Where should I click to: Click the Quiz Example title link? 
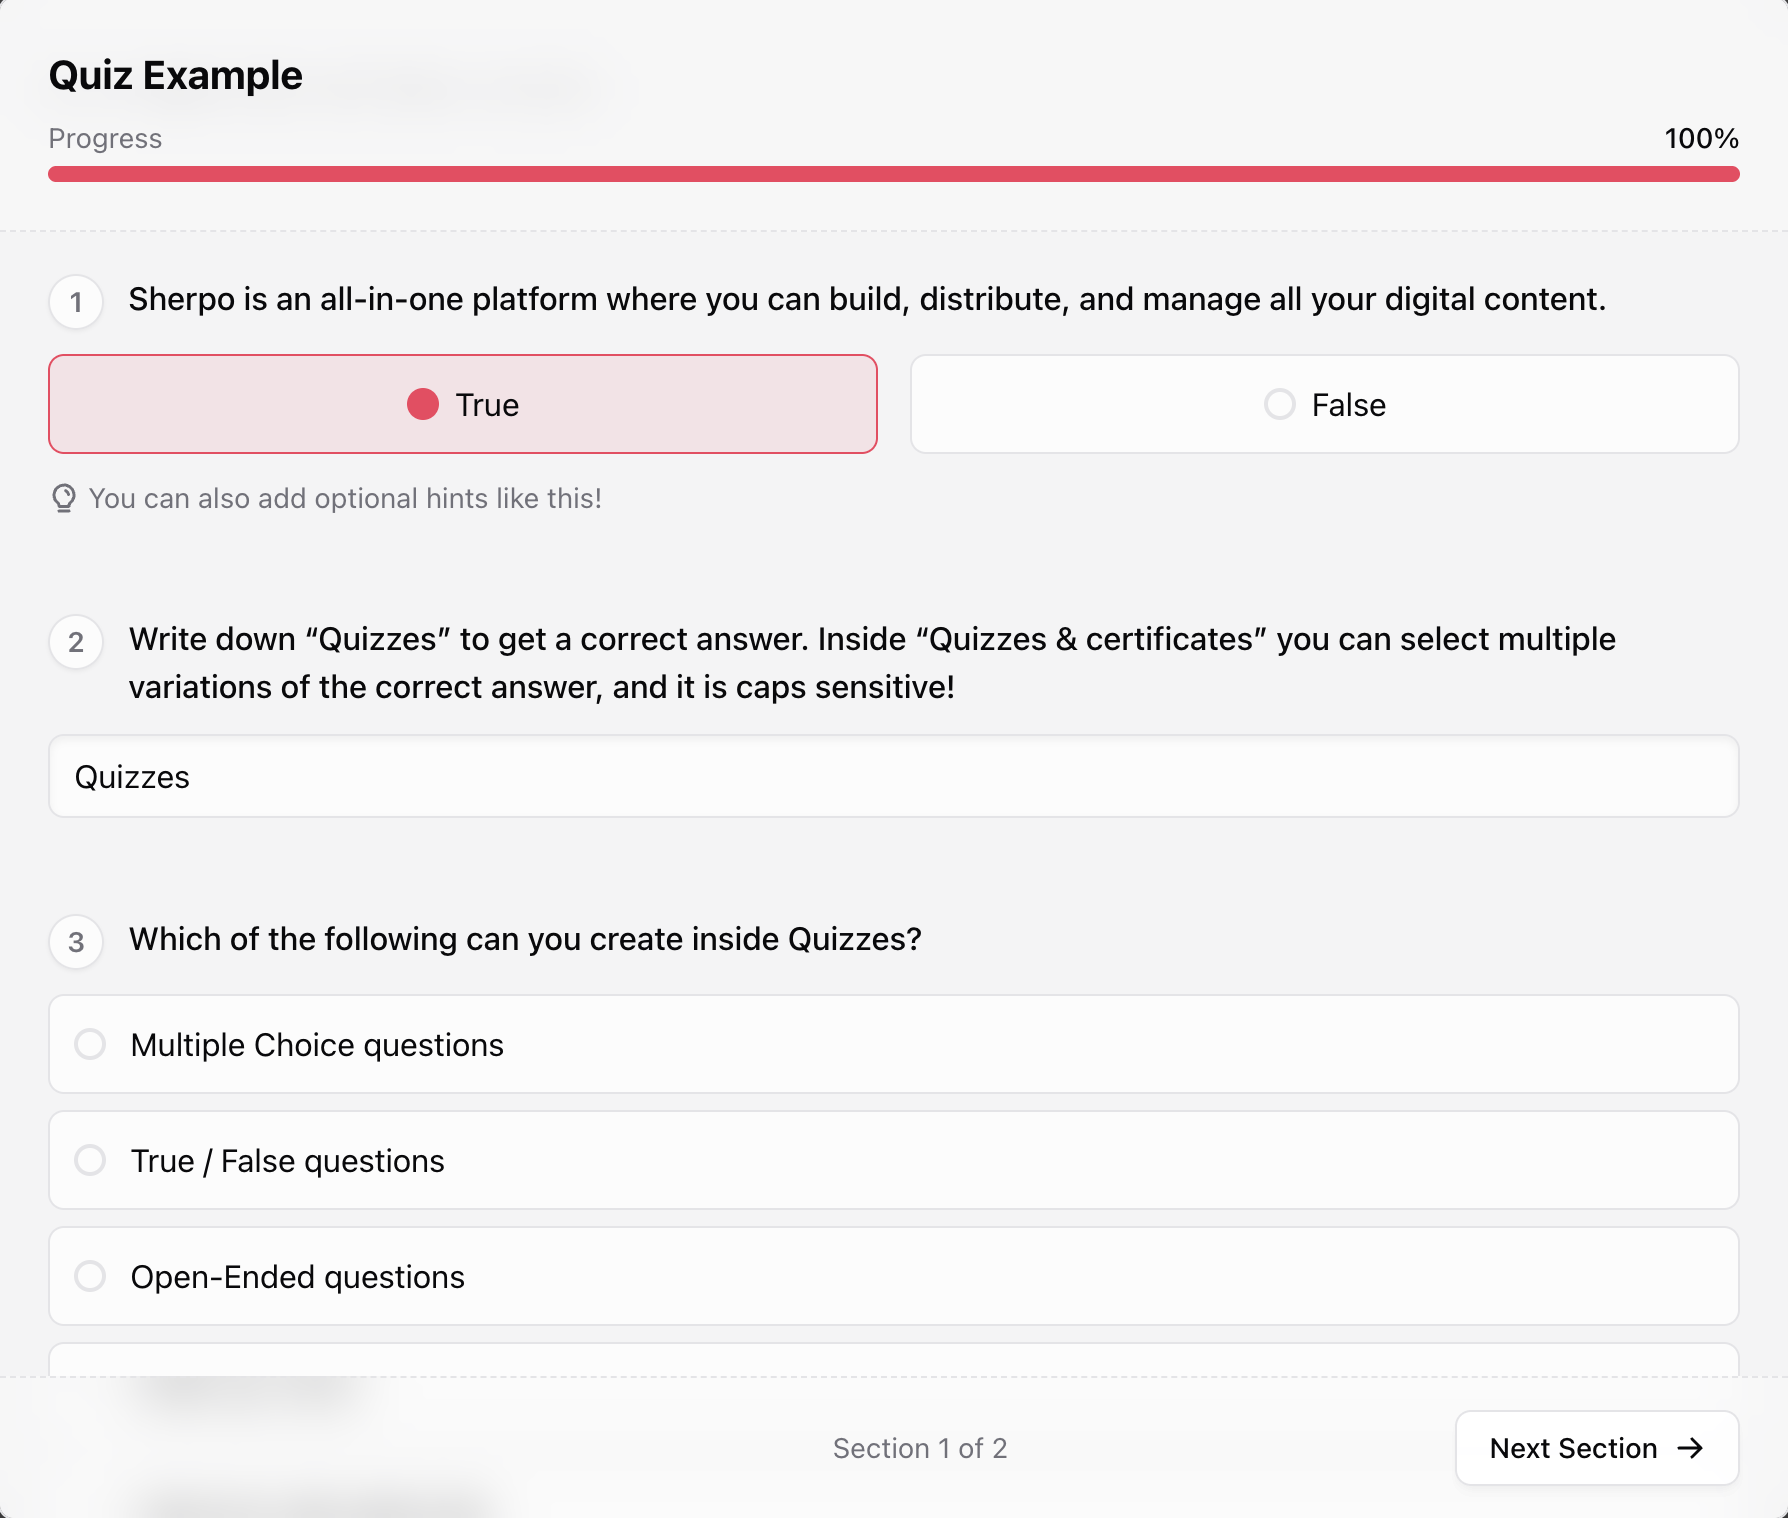tap(176, 75)
